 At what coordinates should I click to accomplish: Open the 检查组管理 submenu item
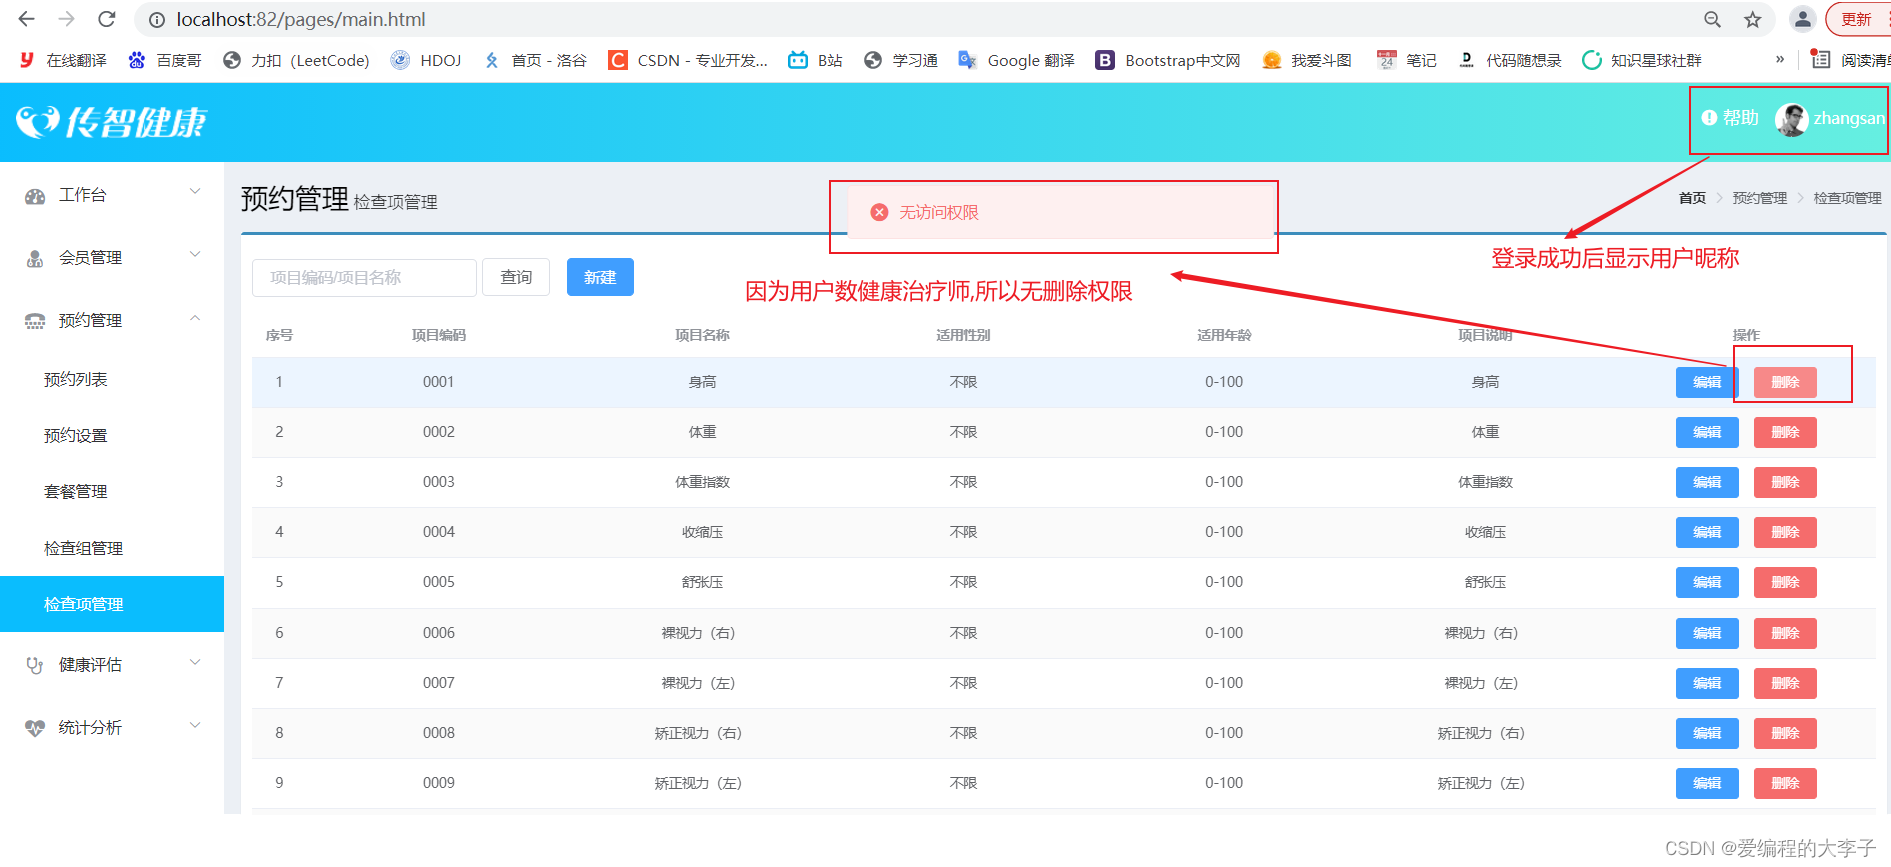click(x=112, y=548)
